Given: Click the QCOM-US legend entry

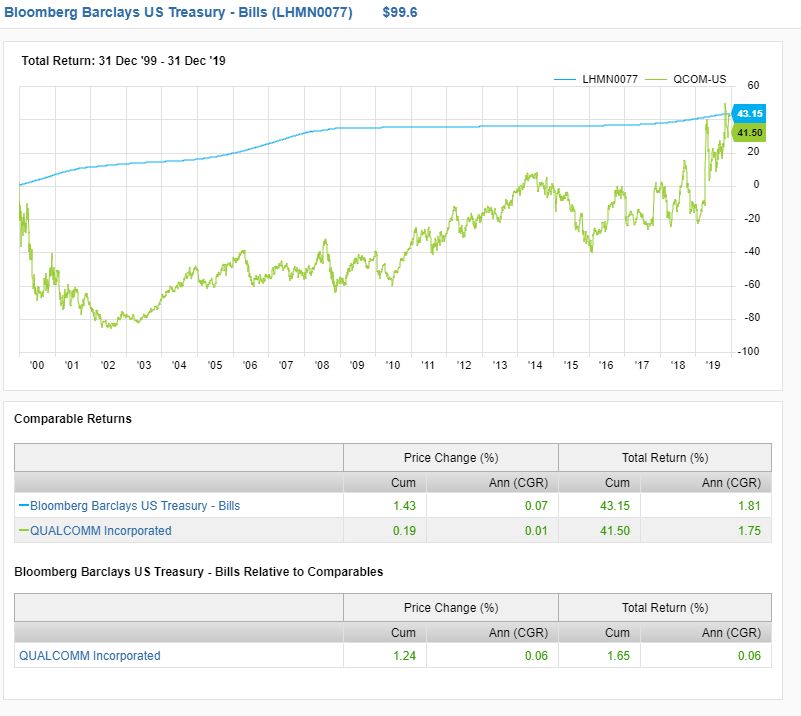Looking at the screenshot, I should [686, 79].
